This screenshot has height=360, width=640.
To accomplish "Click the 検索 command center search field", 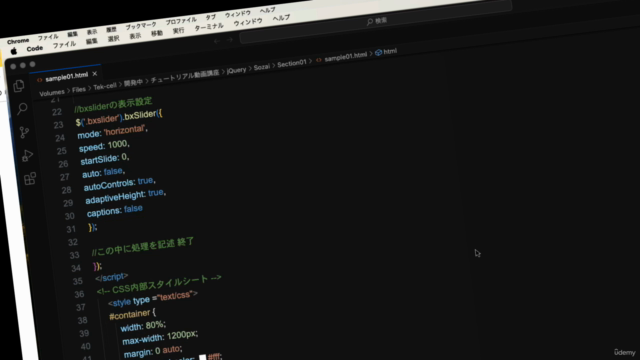I will (376, 21).
